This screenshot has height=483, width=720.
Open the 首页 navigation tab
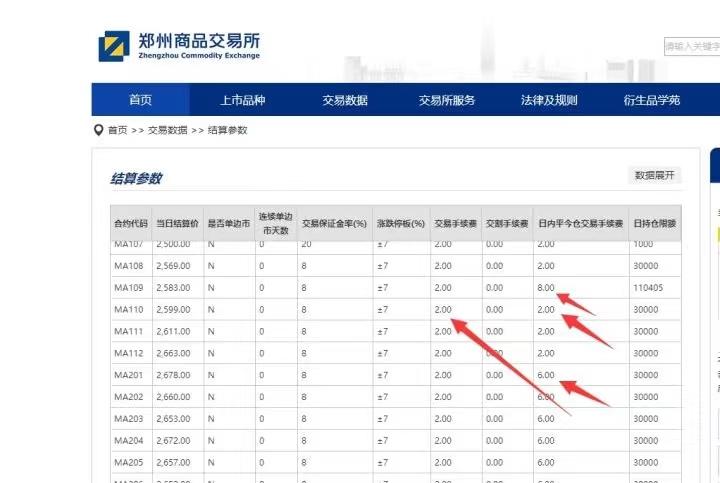click(x=141, y=100)
